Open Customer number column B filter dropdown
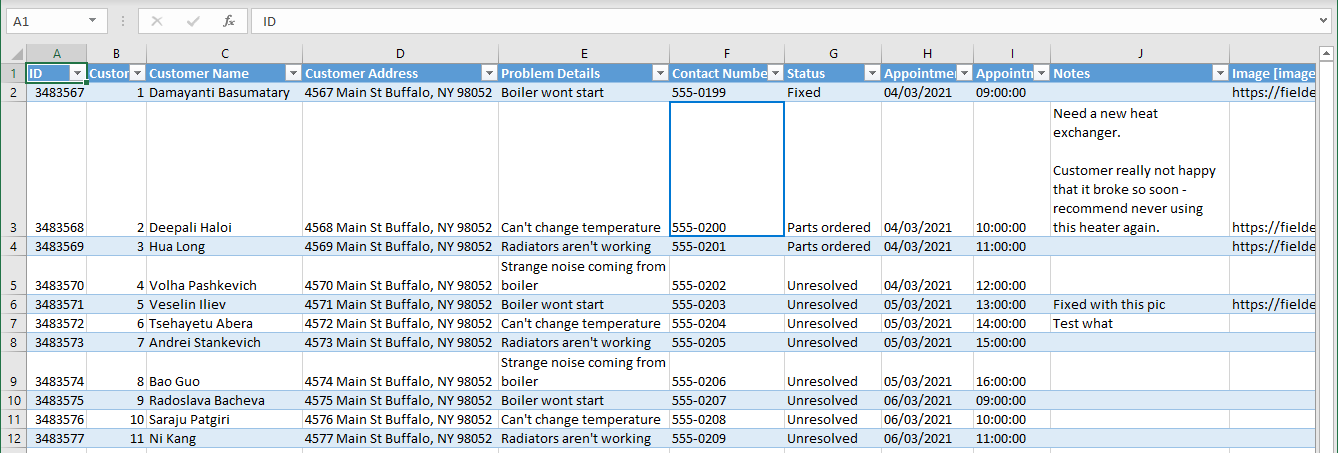 tap(138, 73)
